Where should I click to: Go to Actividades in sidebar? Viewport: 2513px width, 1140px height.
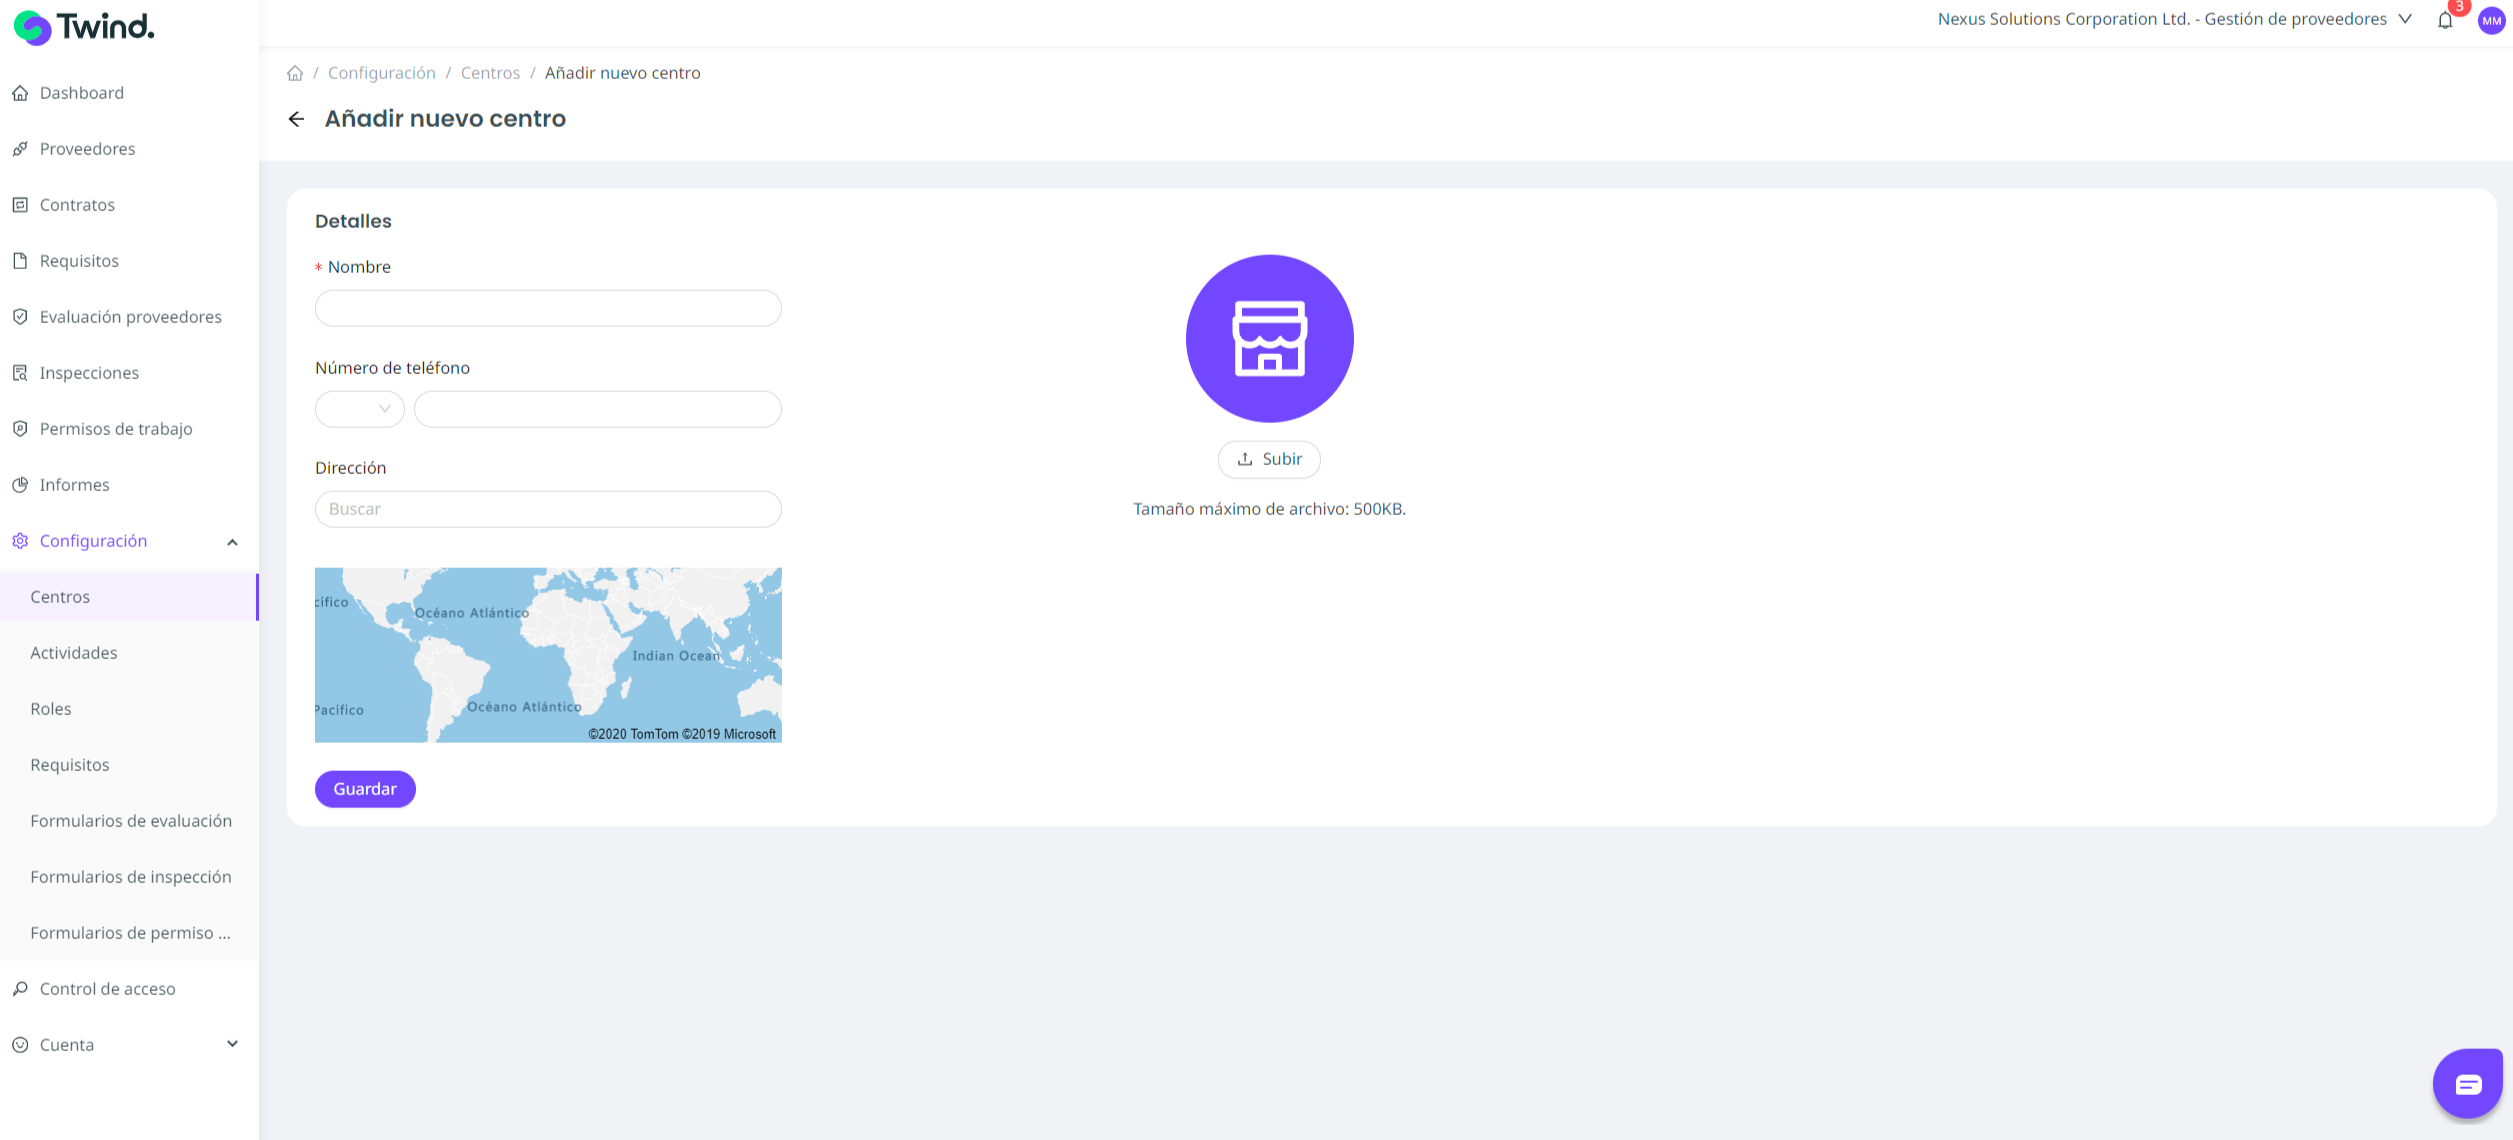click(74, 653)
